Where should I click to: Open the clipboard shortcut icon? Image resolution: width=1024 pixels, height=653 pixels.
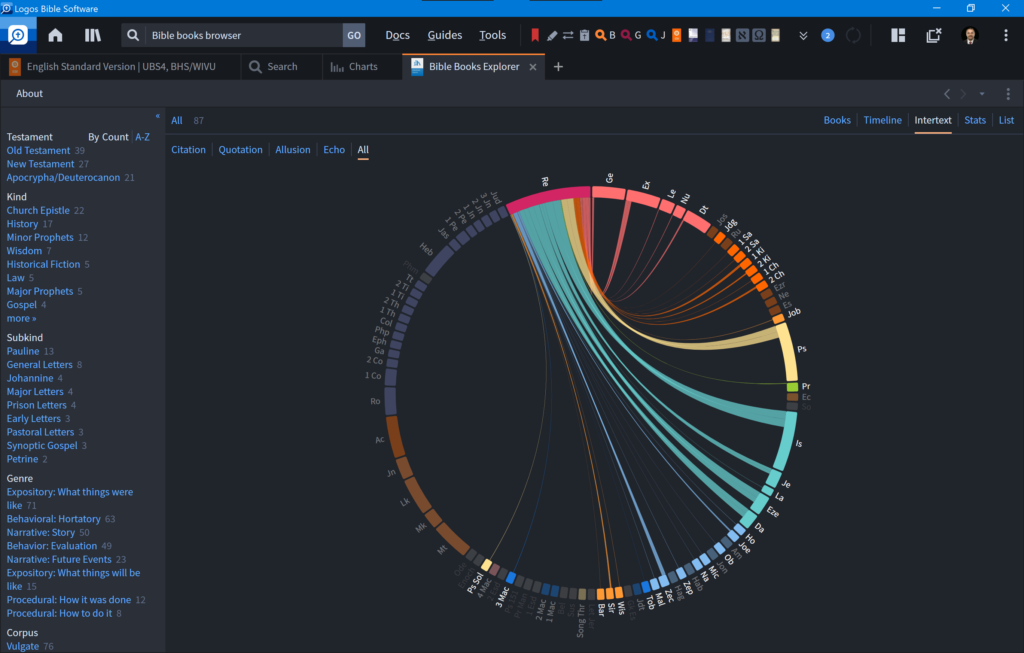584,35
